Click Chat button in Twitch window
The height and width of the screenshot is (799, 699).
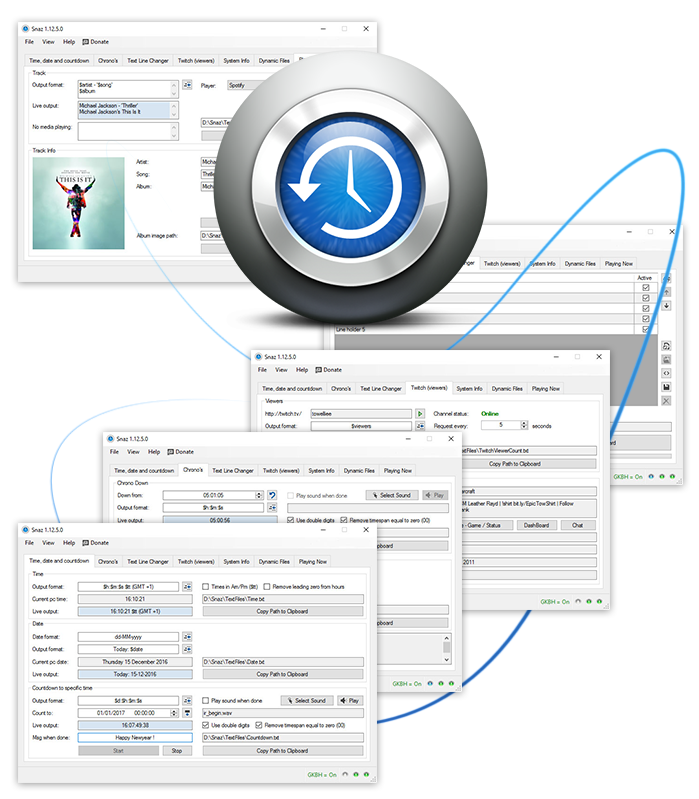click(x=578, y=525)
